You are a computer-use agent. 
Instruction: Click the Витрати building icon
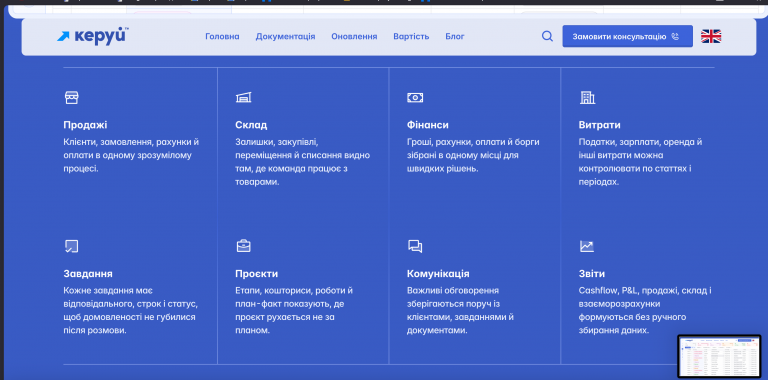click(x=587, y=97)
